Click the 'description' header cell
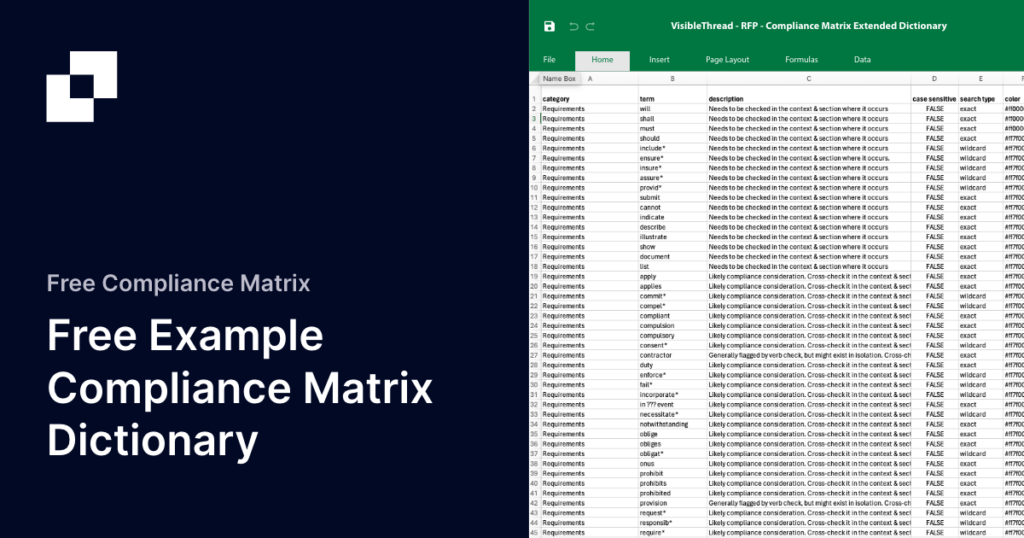Viewport: 1024px width, 538px height. coord(808,99)
